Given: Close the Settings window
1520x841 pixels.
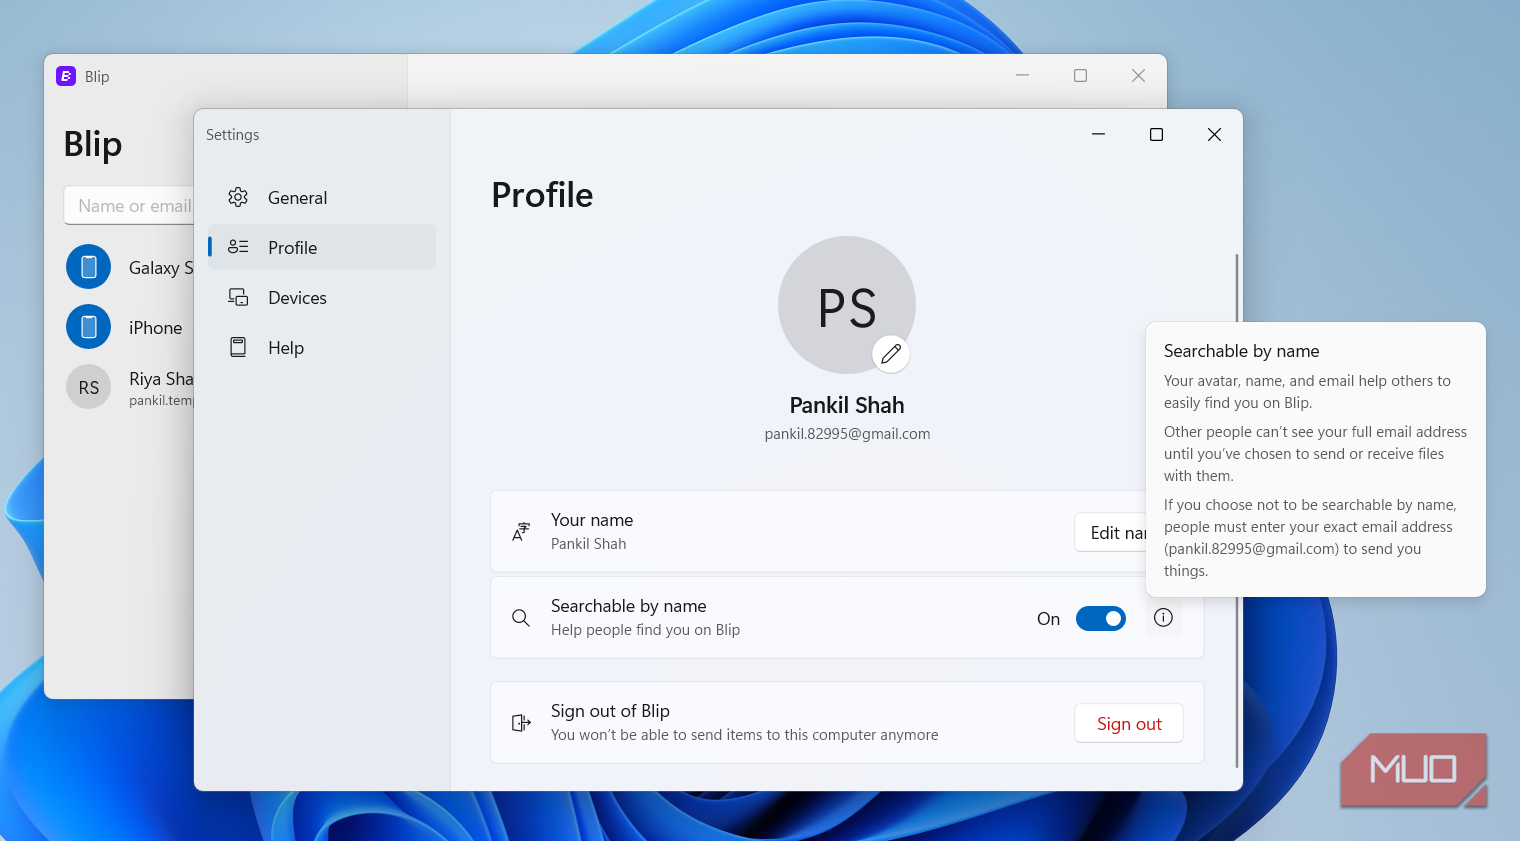Looking at the screenshot, I should click(1214, 134).
